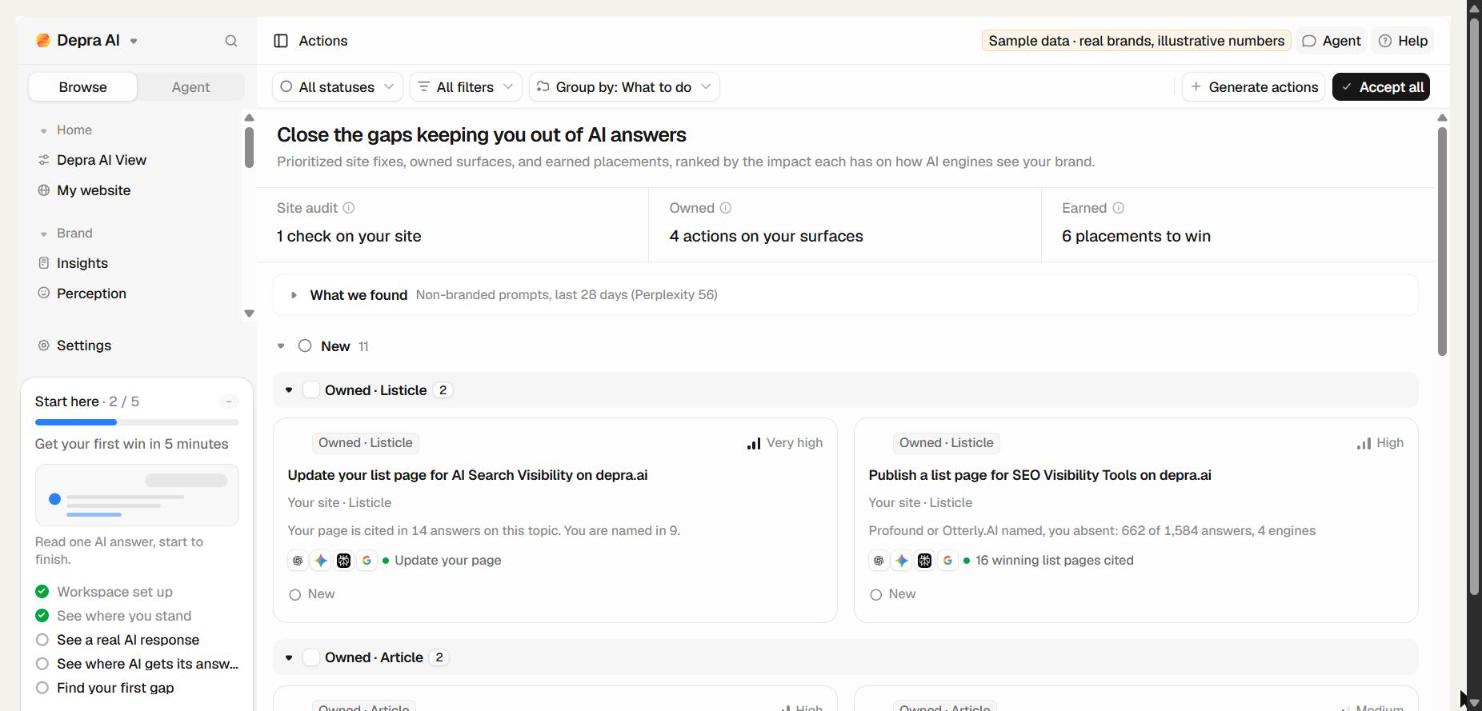Click the Gemini engine icon on Update your list page card
Image resolution: width=1482 pixels, height=711 pixels.
321,561
